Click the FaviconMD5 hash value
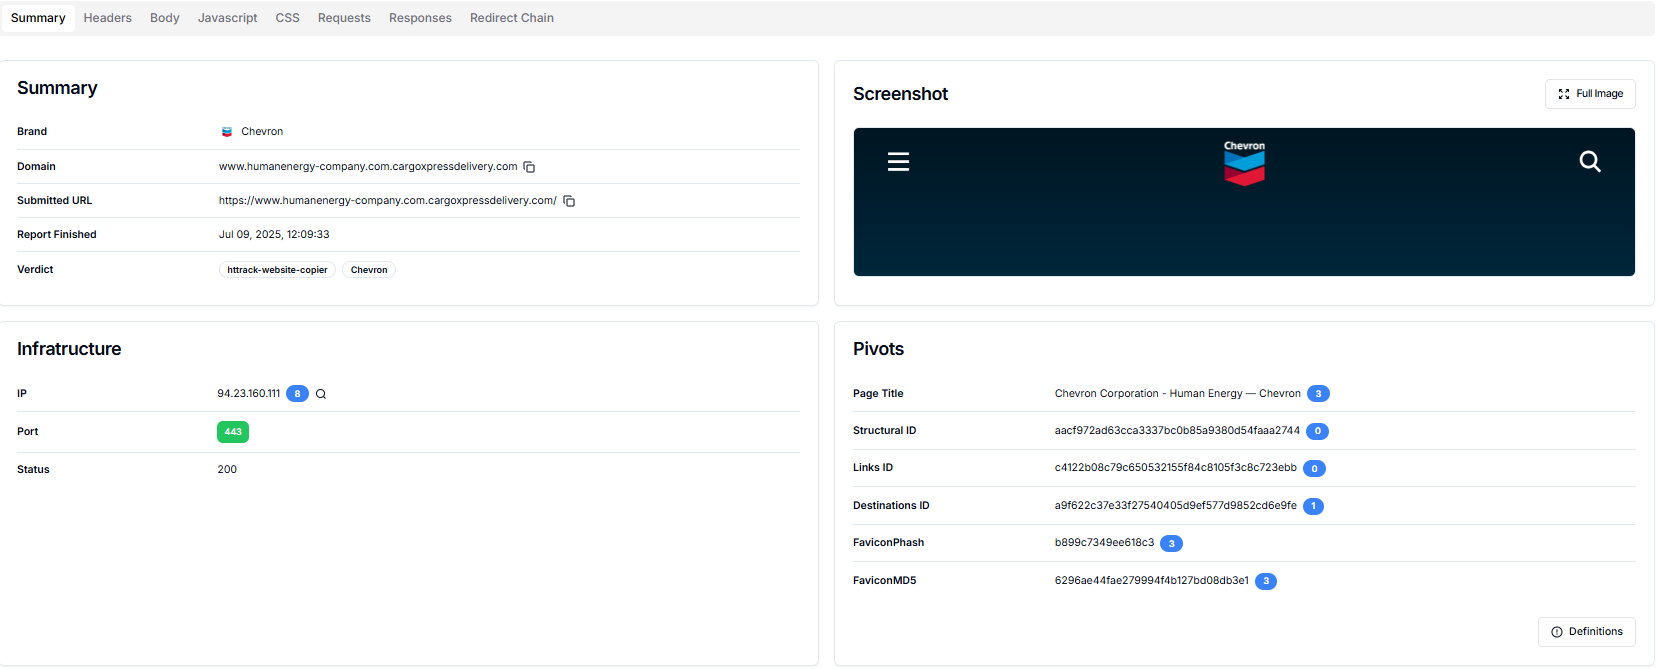The width and height of the screenshot is (1656, 669). 1152,581
